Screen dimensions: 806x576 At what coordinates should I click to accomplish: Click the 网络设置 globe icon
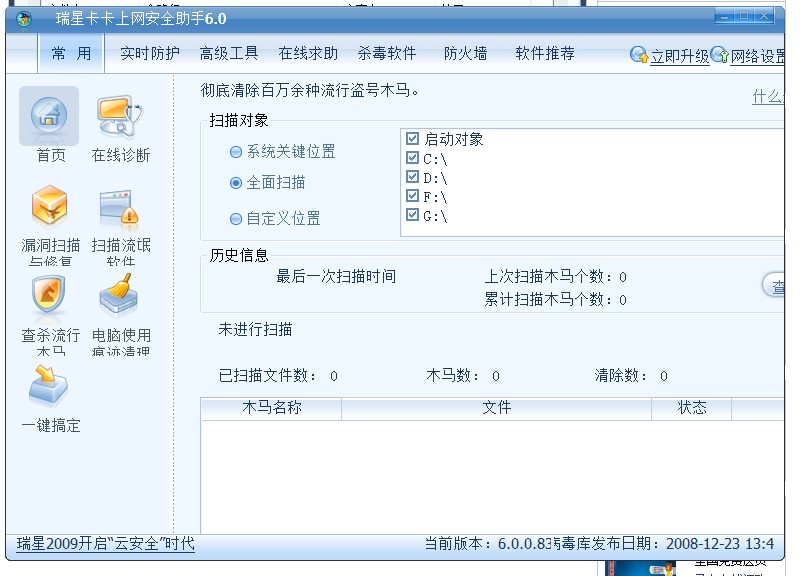point(720,54)
